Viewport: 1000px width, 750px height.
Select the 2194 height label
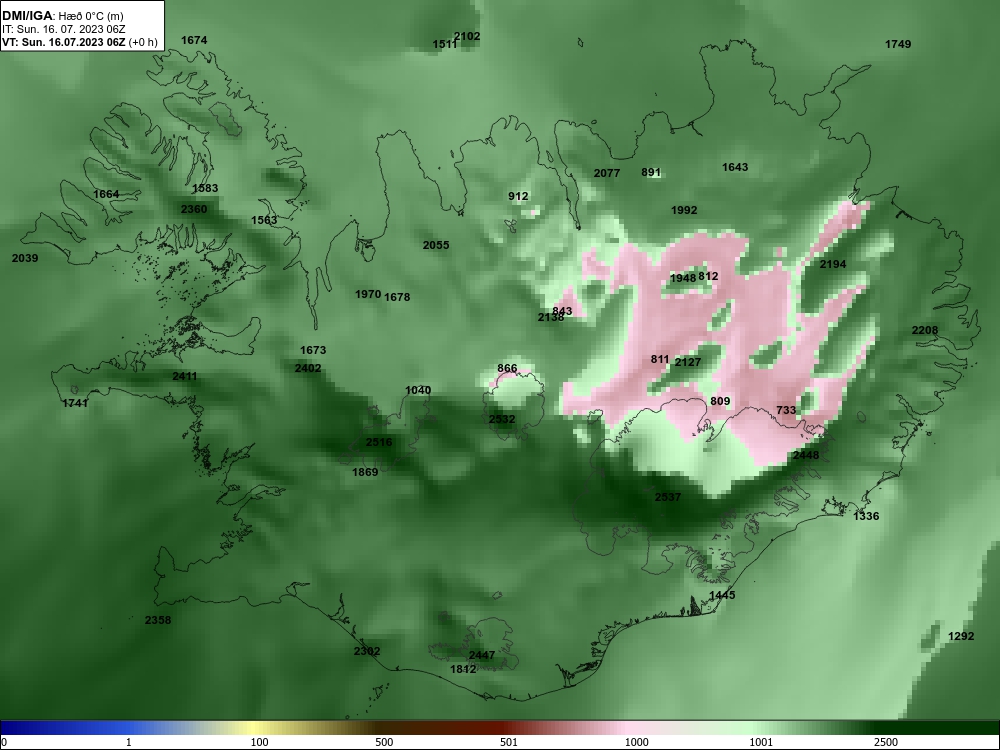click(x=832, y=264)
